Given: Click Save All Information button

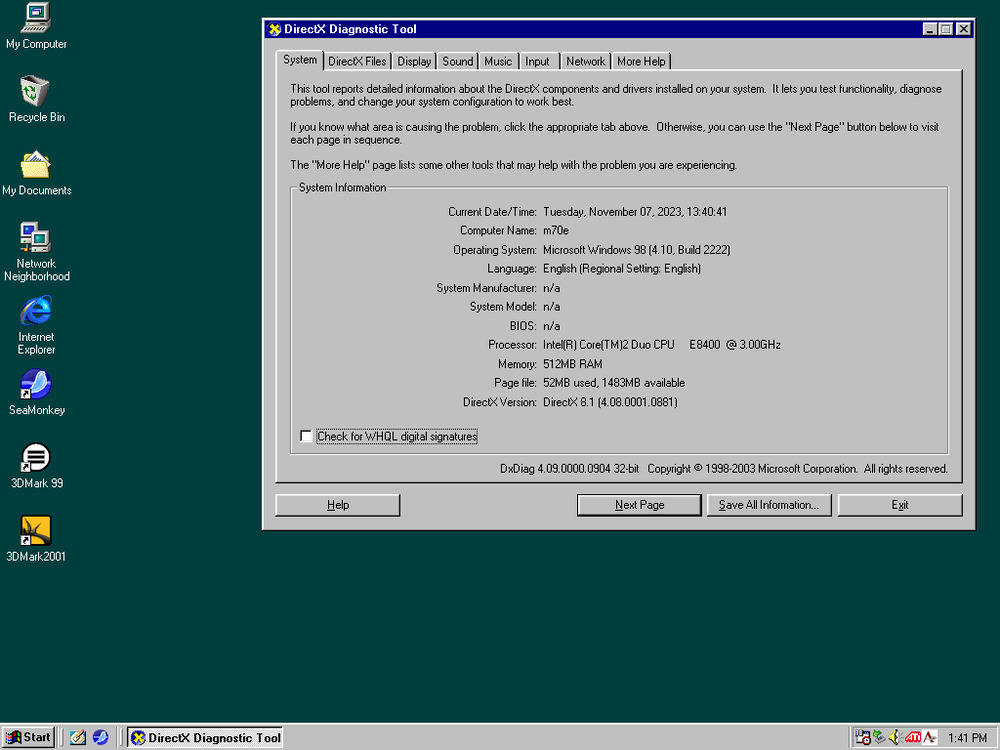Looking at the screenshot, I should coord(768,504).
